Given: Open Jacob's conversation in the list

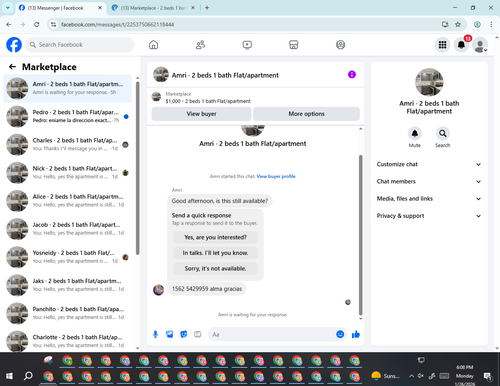Looking at the screenshot, I should tap(67, 229).
